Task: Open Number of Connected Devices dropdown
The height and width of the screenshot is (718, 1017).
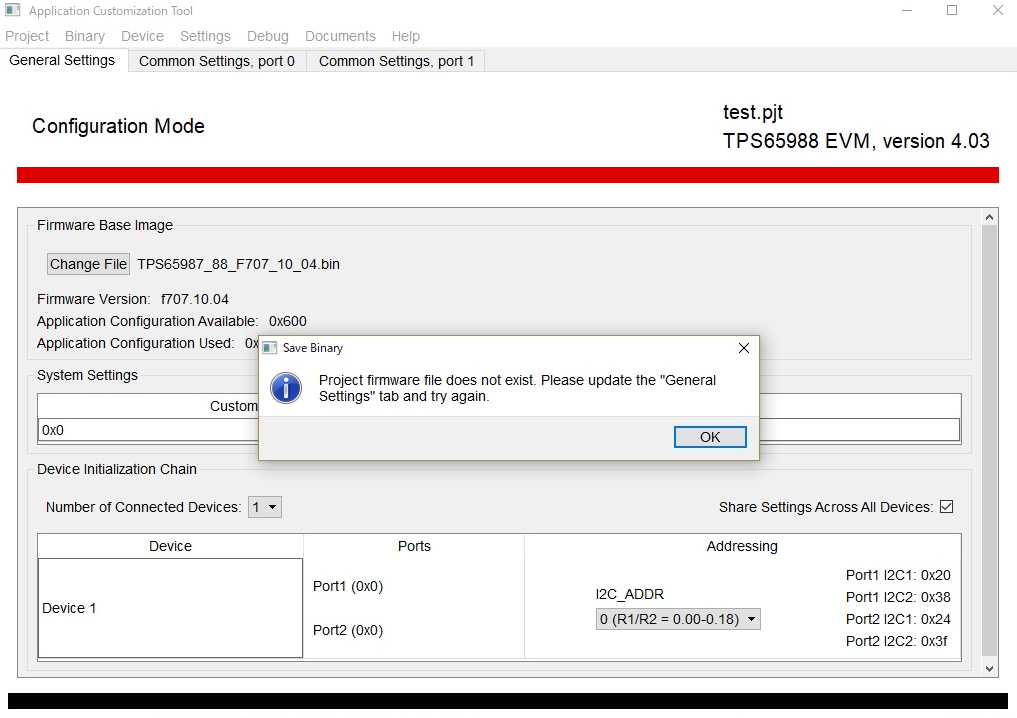Action: click(265, 507)
